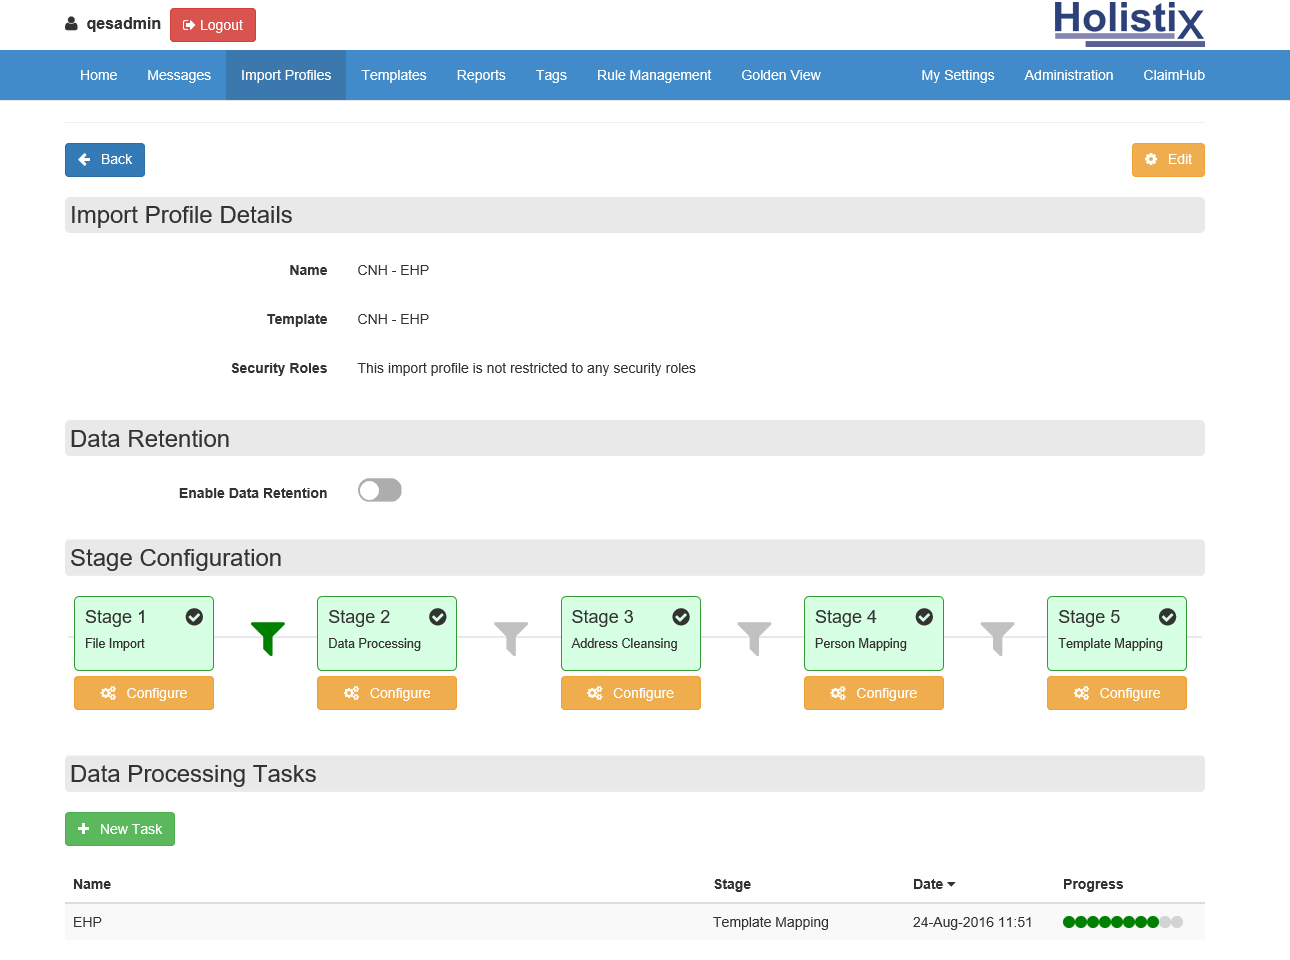Go to the Templates tab
Image resolution: width=1290 pixels, height=960 pixels.
[x=393, y=75]
